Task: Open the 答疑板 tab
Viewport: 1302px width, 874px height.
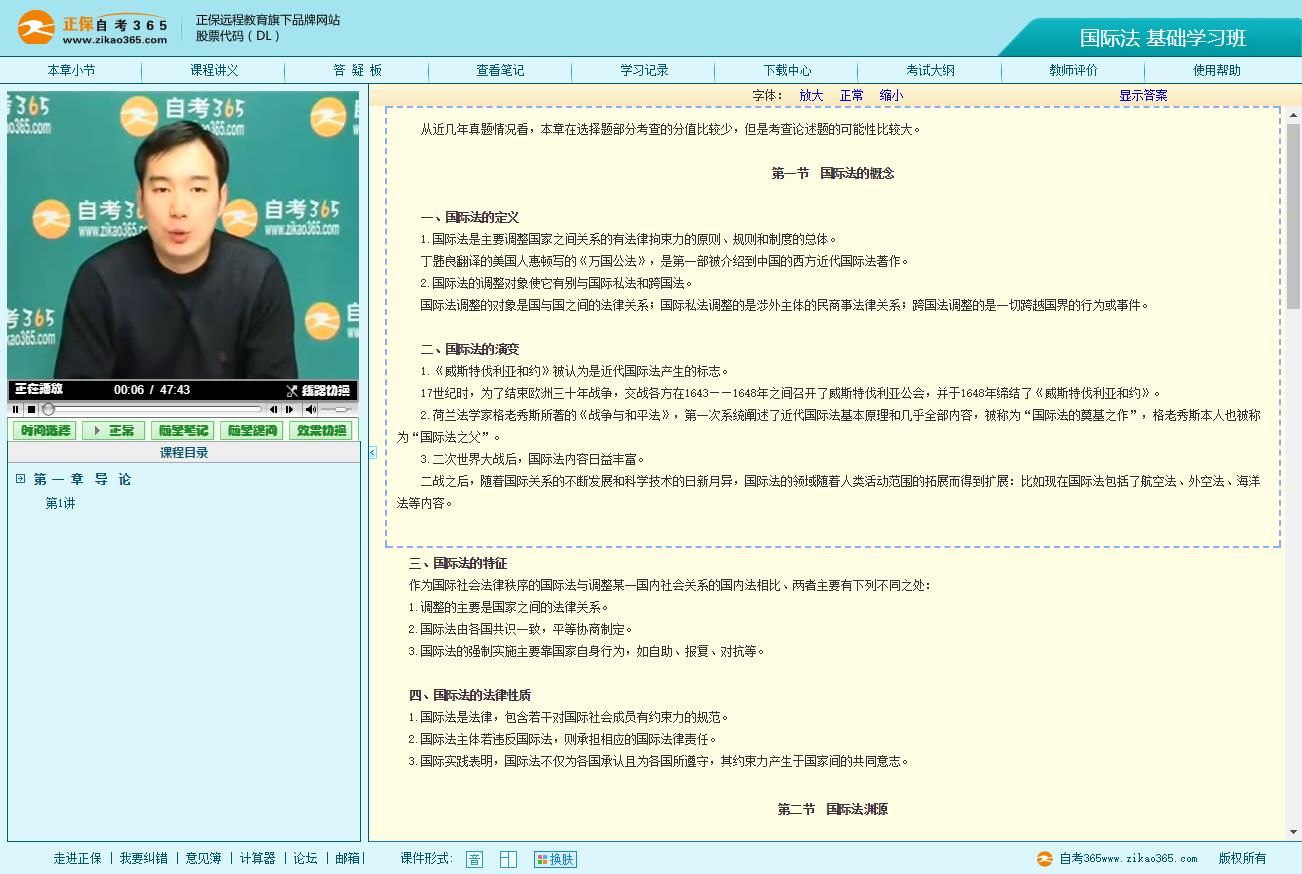Action: pyautogui.click(x=358, y=70)
